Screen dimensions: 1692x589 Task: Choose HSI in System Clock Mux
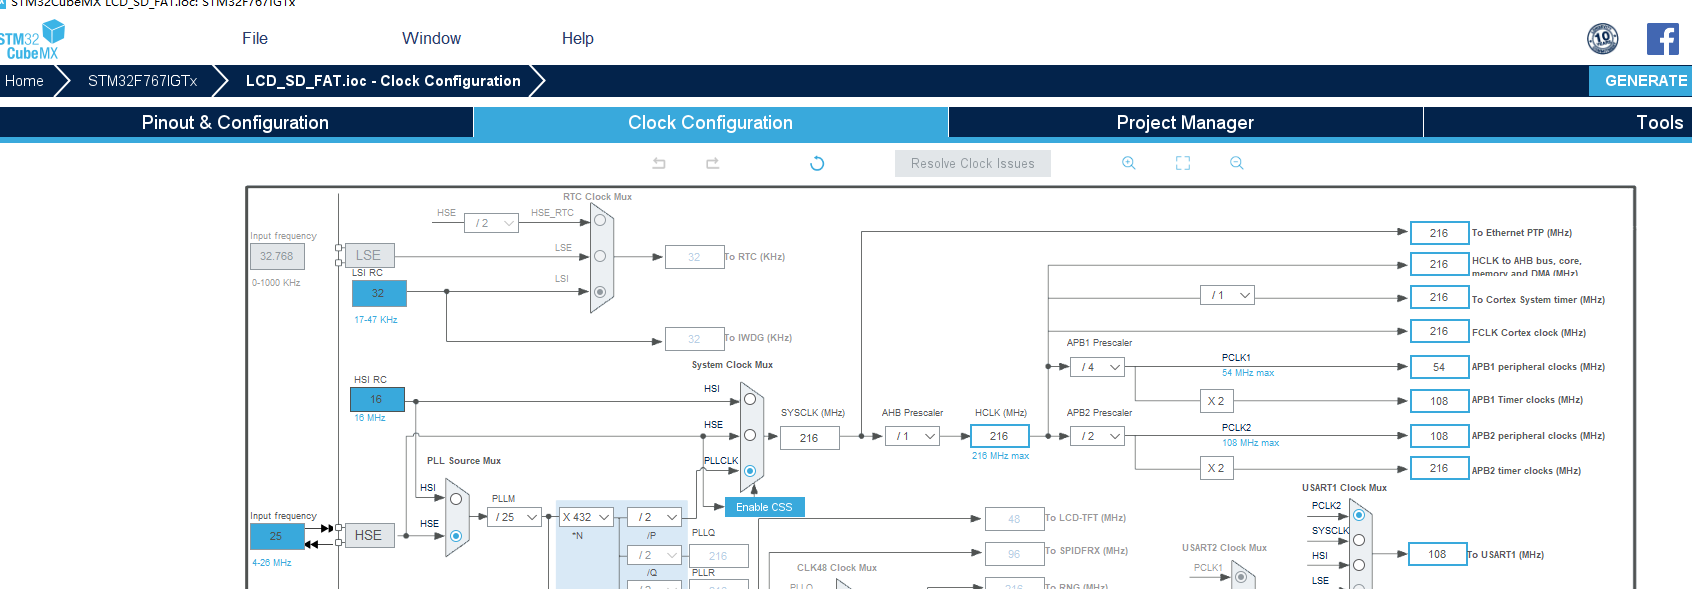pos(750,399)
